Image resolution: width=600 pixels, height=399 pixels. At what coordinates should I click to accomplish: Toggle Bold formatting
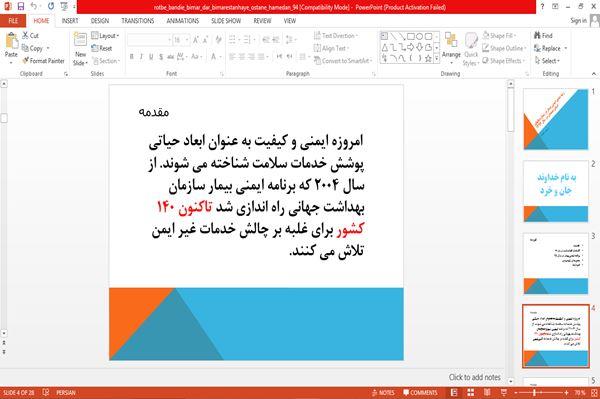(x=131, y=57)
